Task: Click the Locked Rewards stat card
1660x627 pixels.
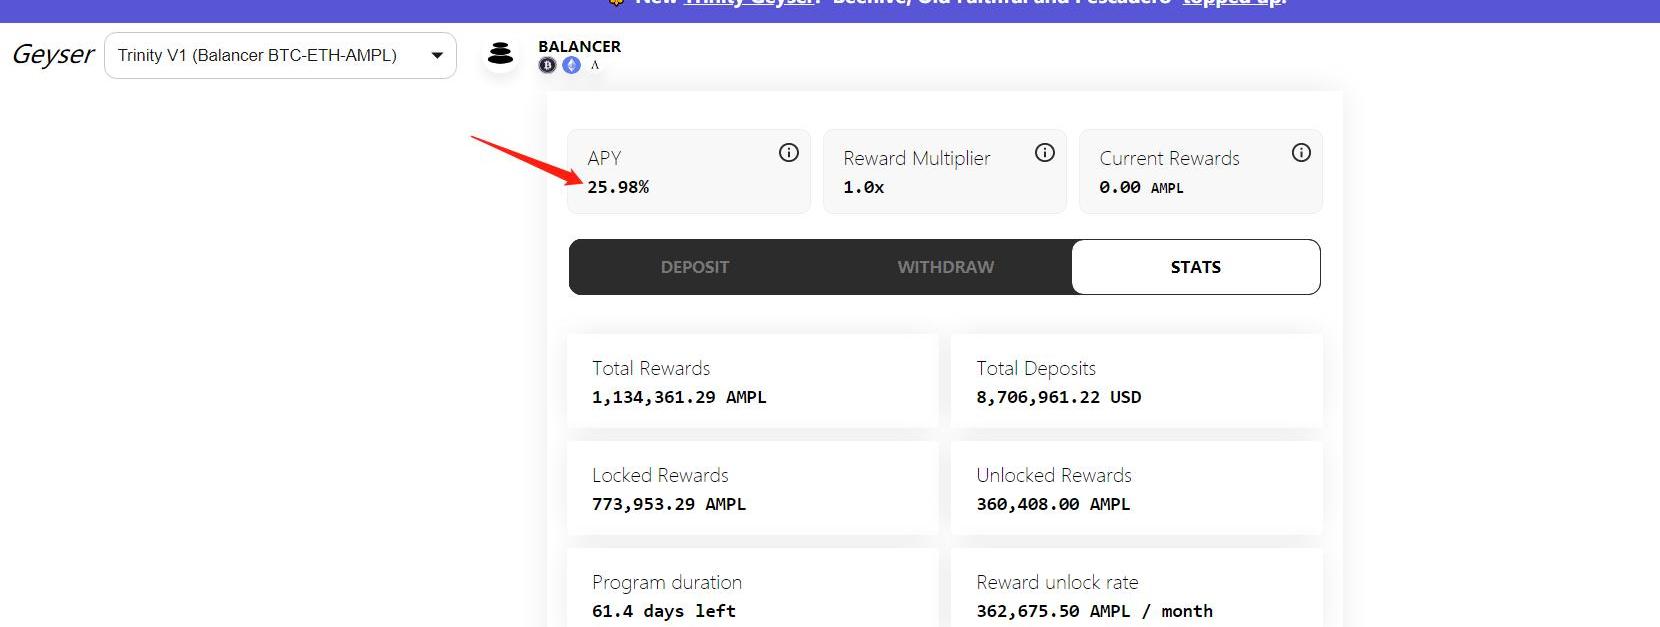Action: click(752, 489)
